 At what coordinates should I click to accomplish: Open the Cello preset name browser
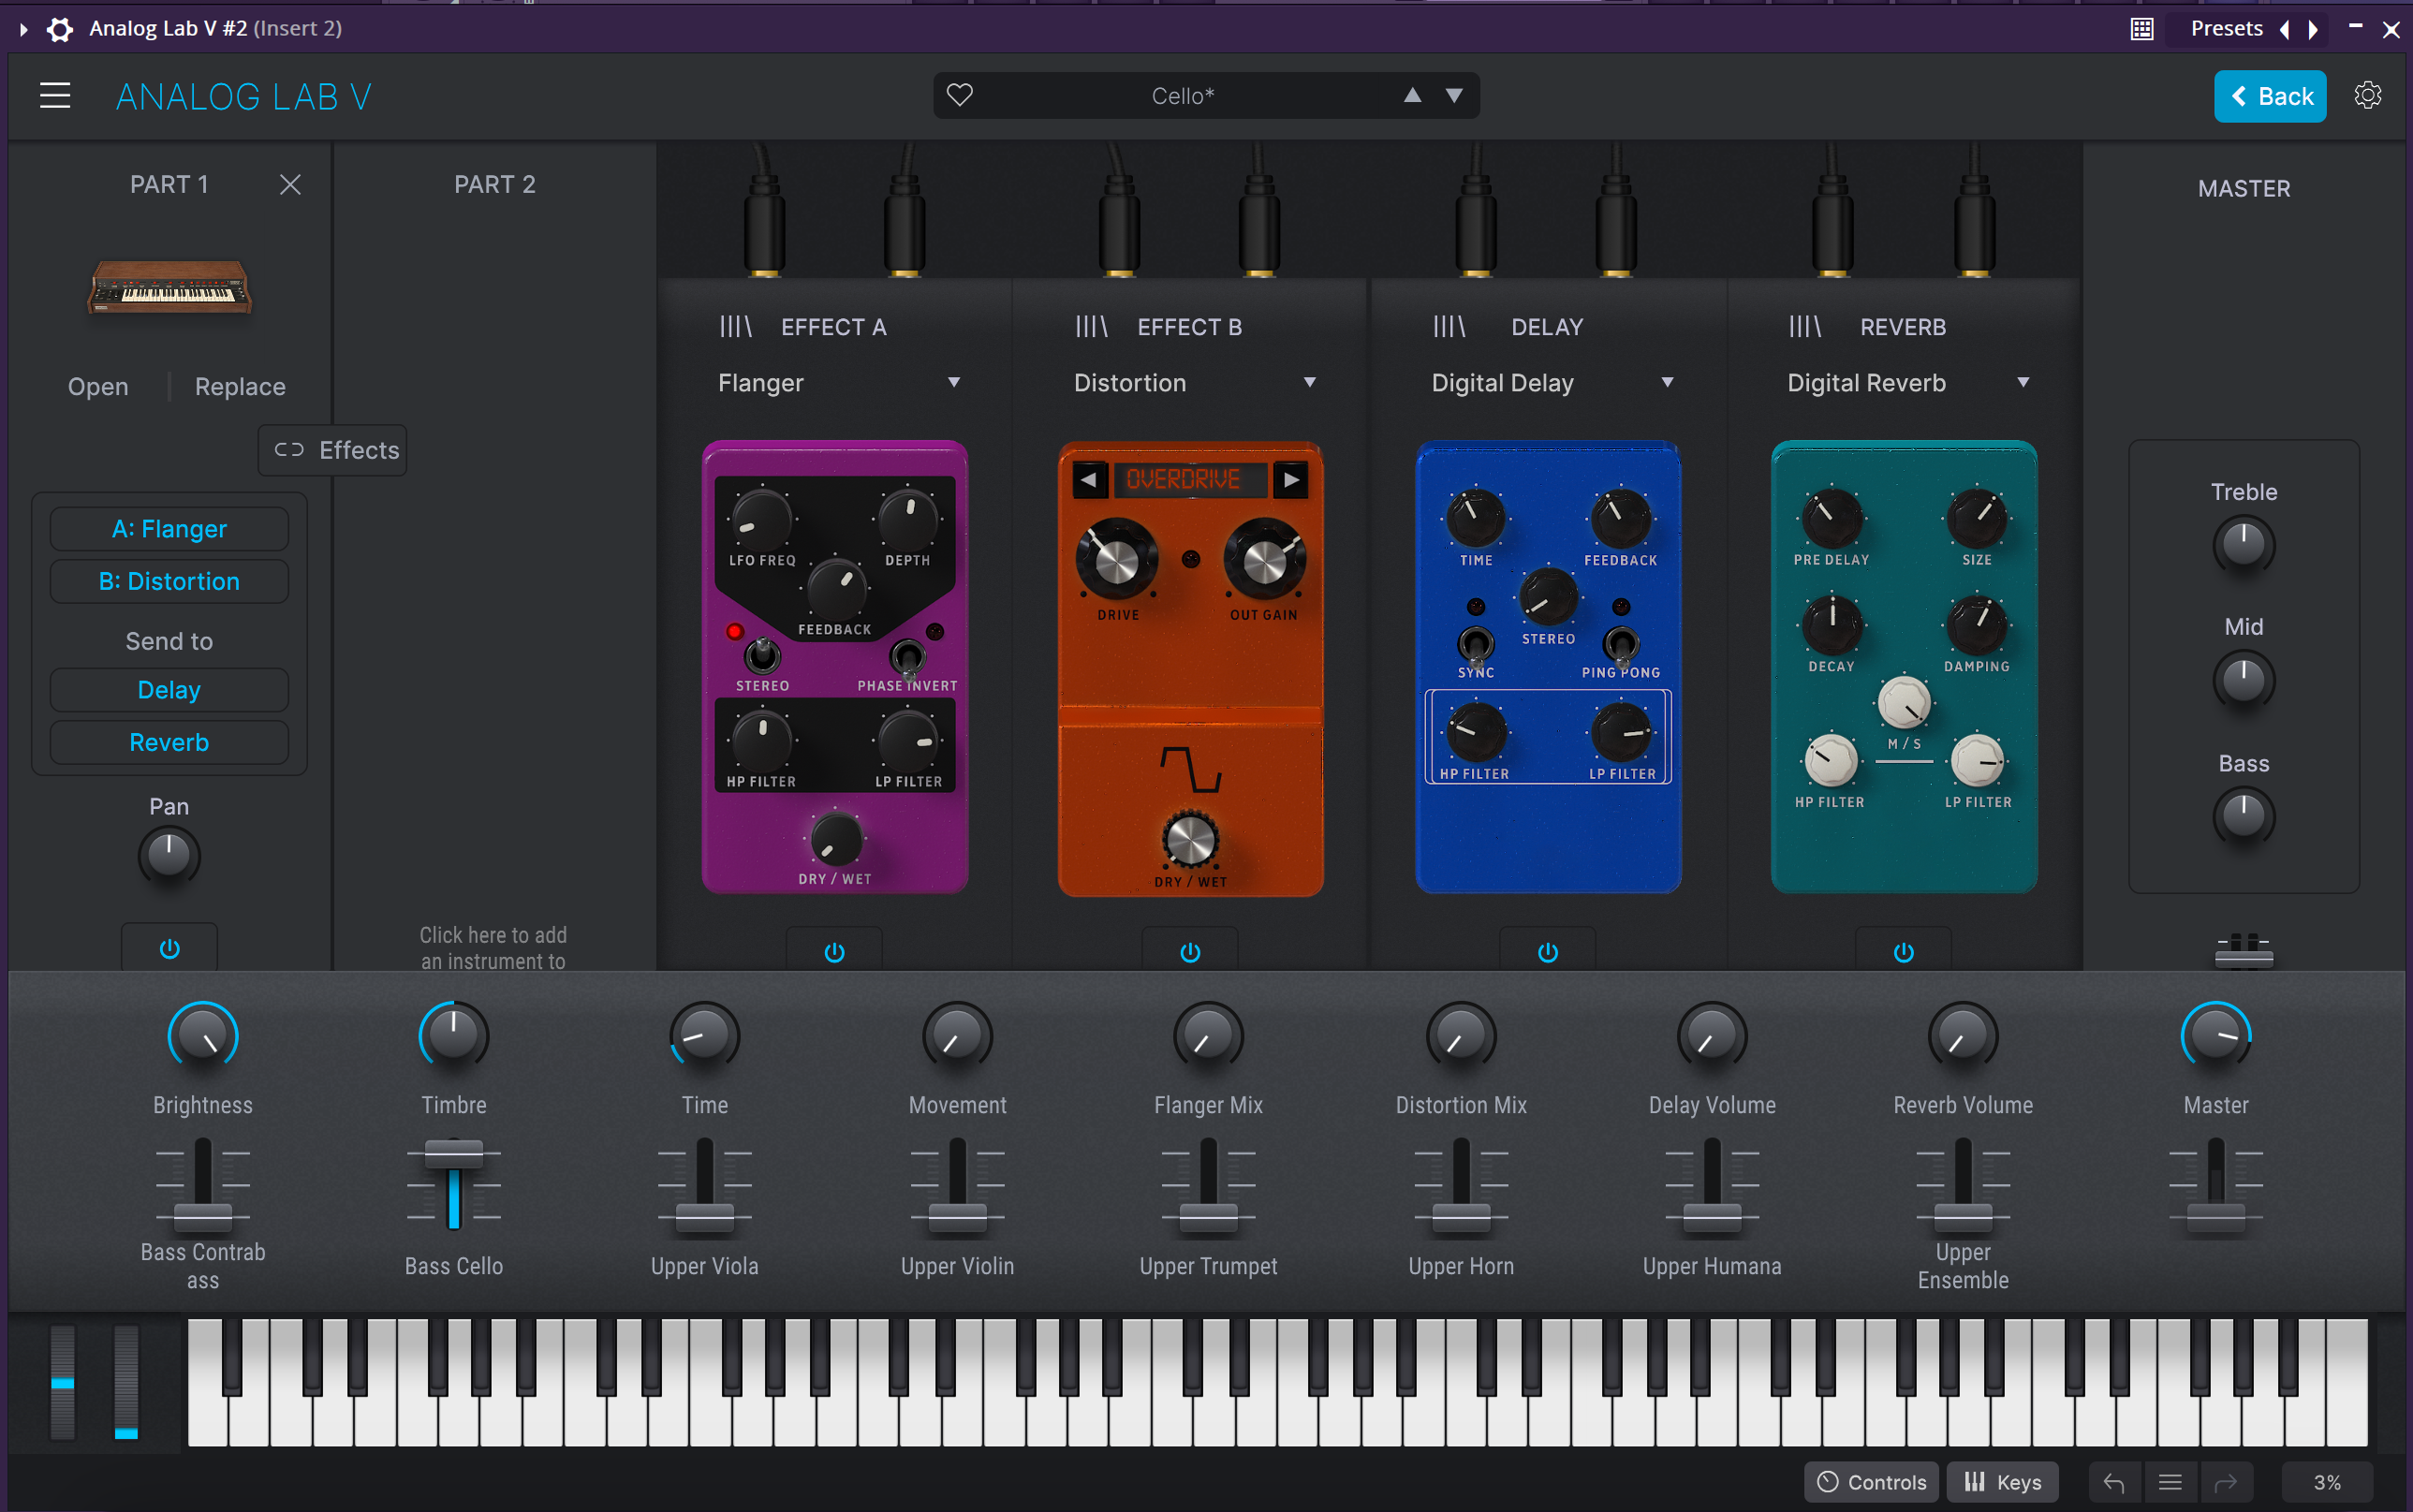click(1183, 96)
